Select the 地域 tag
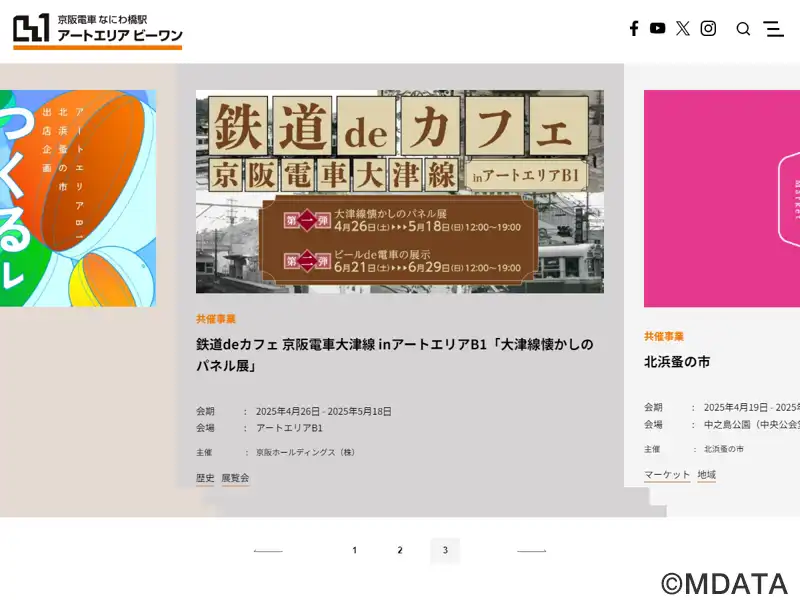 tap(707, 475)
